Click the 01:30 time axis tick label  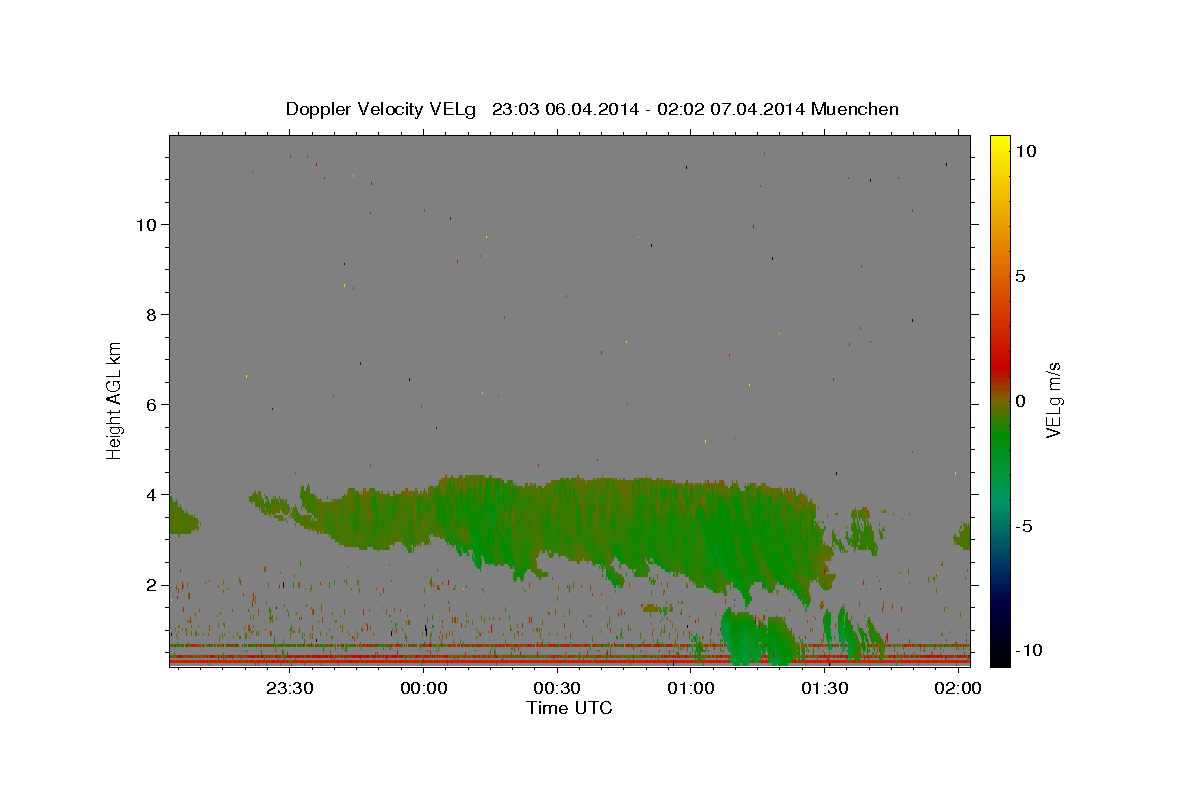click(x=825, y=688)
